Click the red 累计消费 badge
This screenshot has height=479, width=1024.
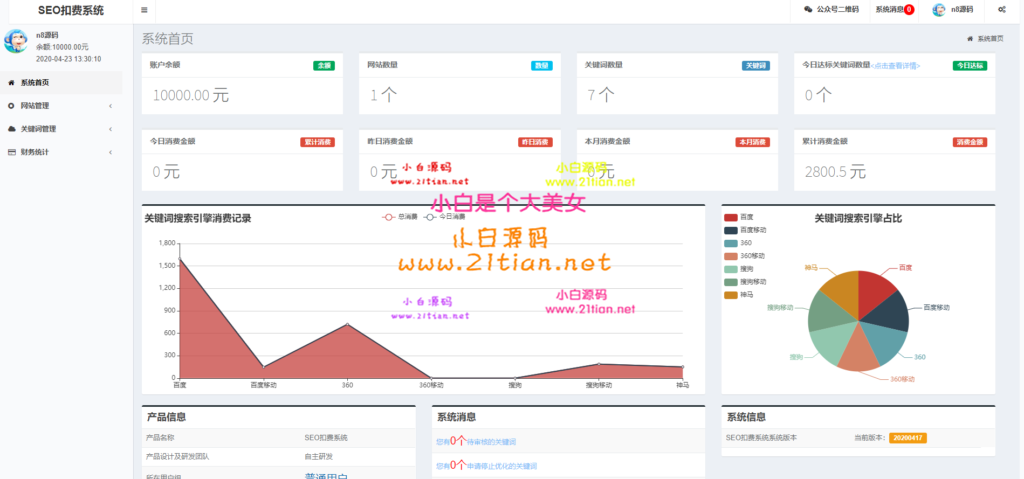[317, 142]
